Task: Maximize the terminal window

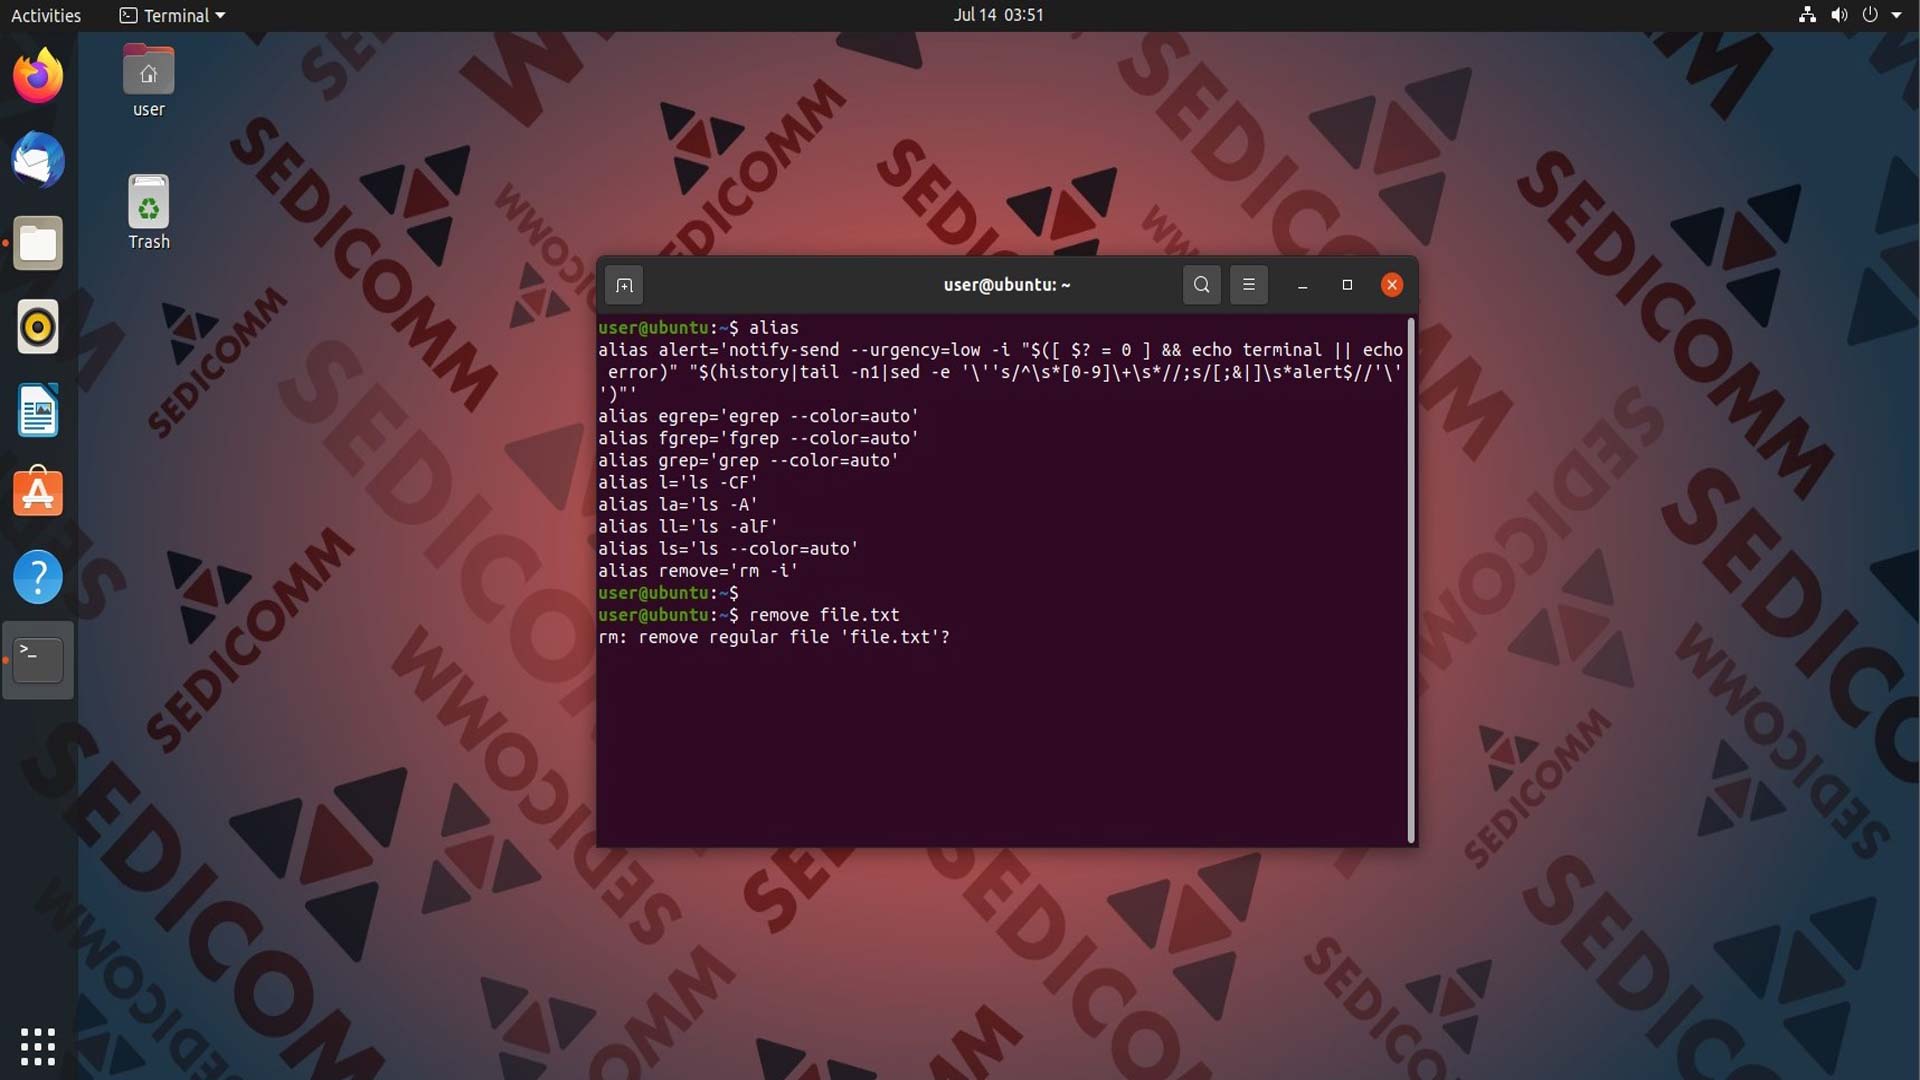Action: pyautogui.click(x=1347, y=285)
